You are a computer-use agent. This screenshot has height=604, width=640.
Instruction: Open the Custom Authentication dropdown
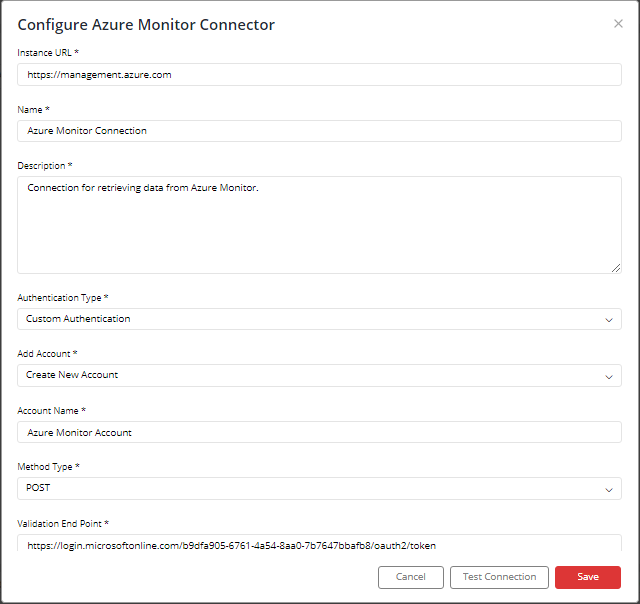319,319
